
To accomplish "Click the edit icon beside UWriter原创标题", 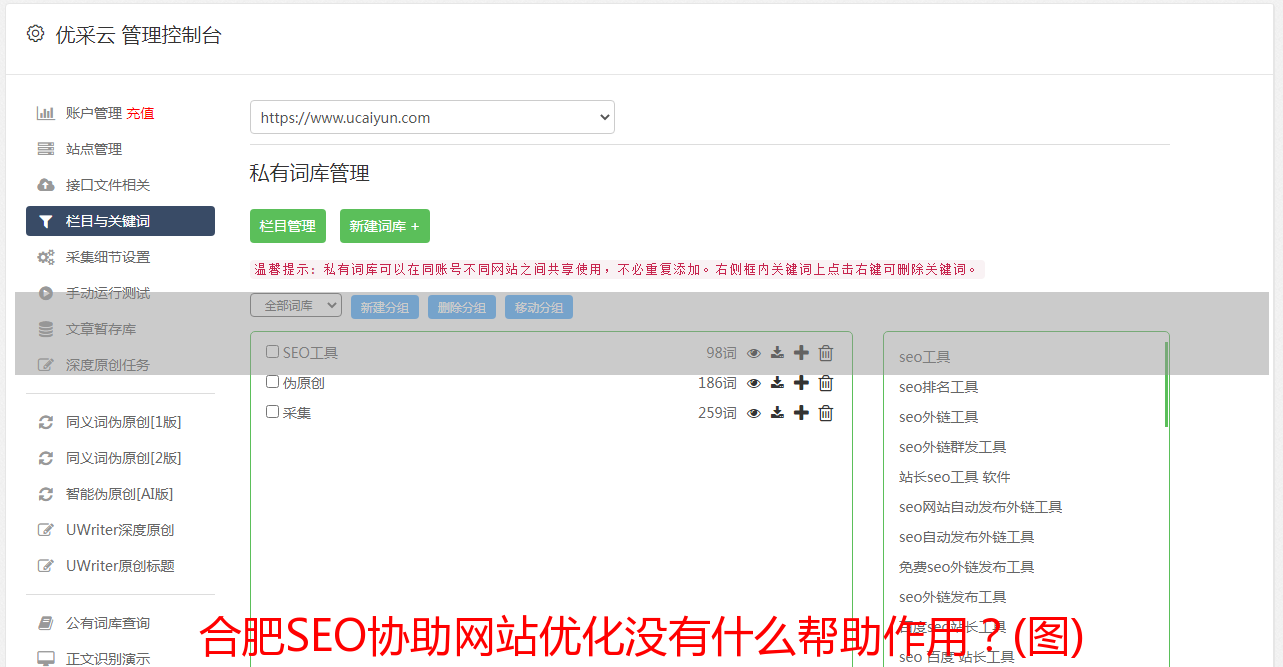I will [45, 566].
